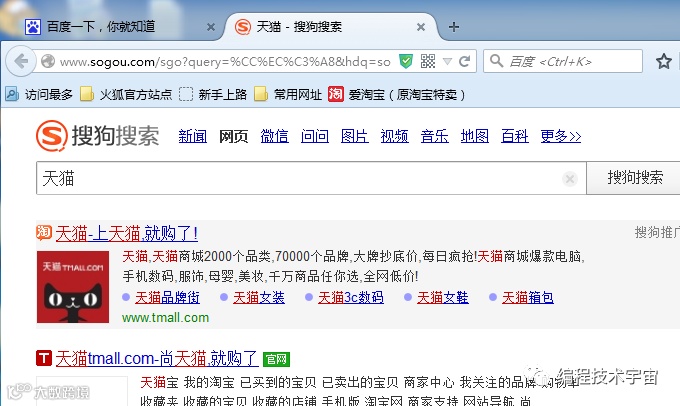Click the green security shield icon
The width and height of the screenshot is (680, 406).
pos(406,61)
